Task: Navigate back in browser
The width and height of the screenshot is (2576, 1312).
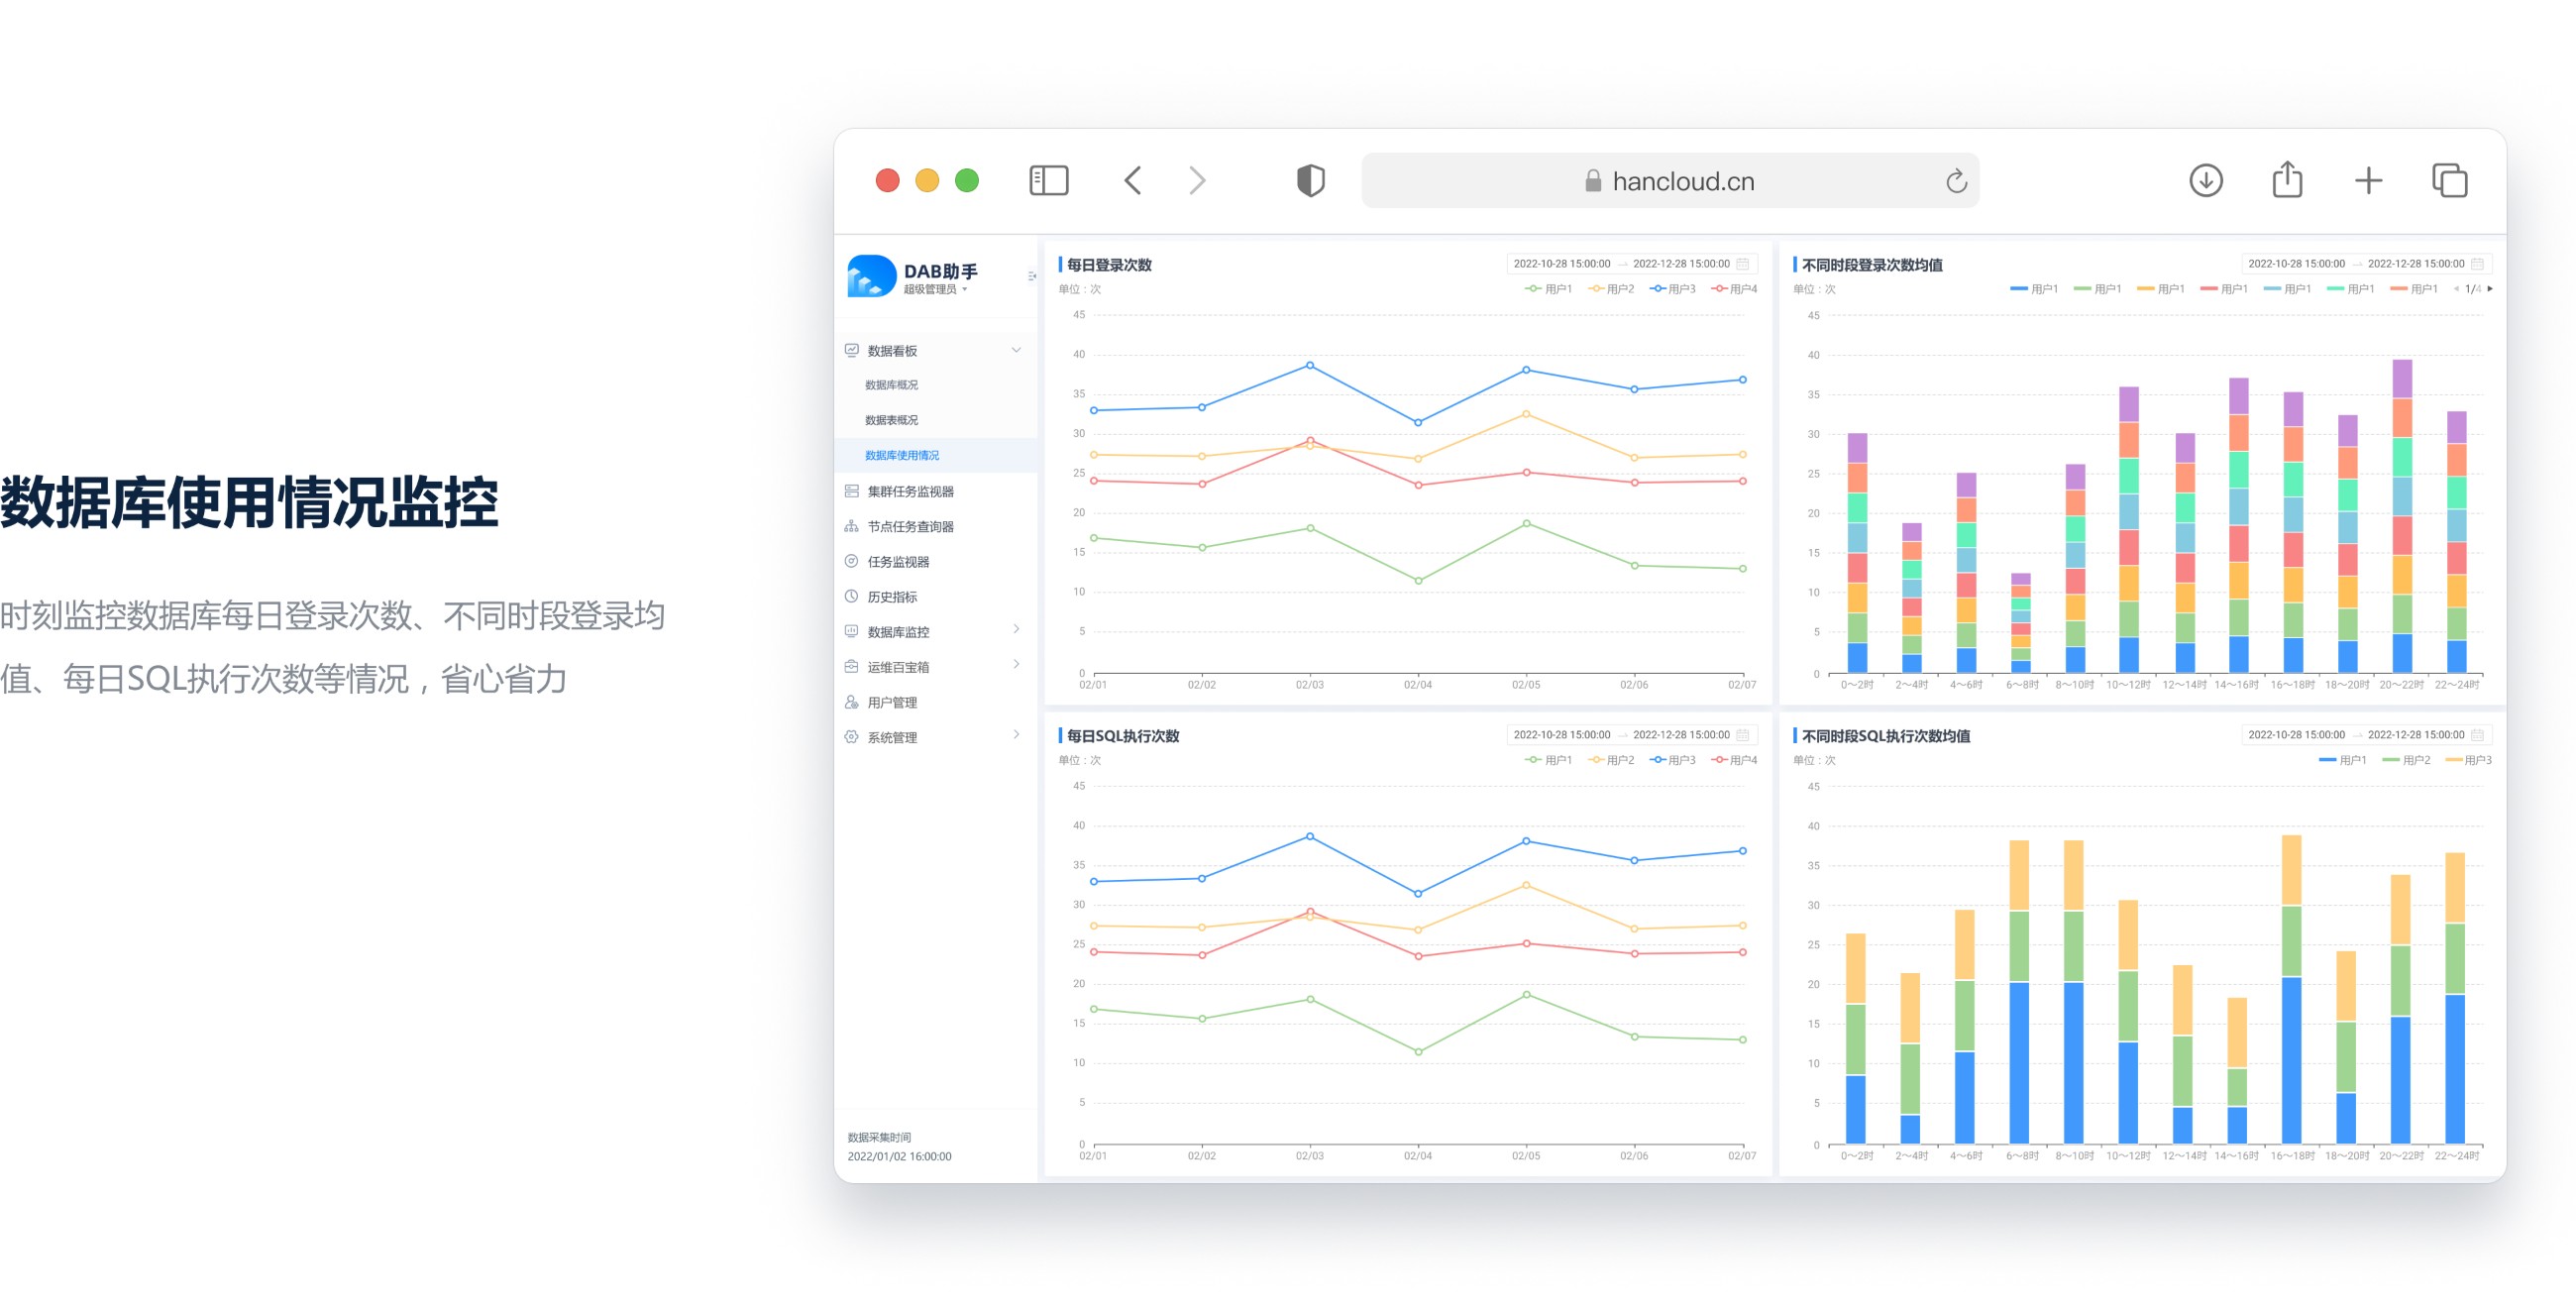Action: click(1133, 181)
